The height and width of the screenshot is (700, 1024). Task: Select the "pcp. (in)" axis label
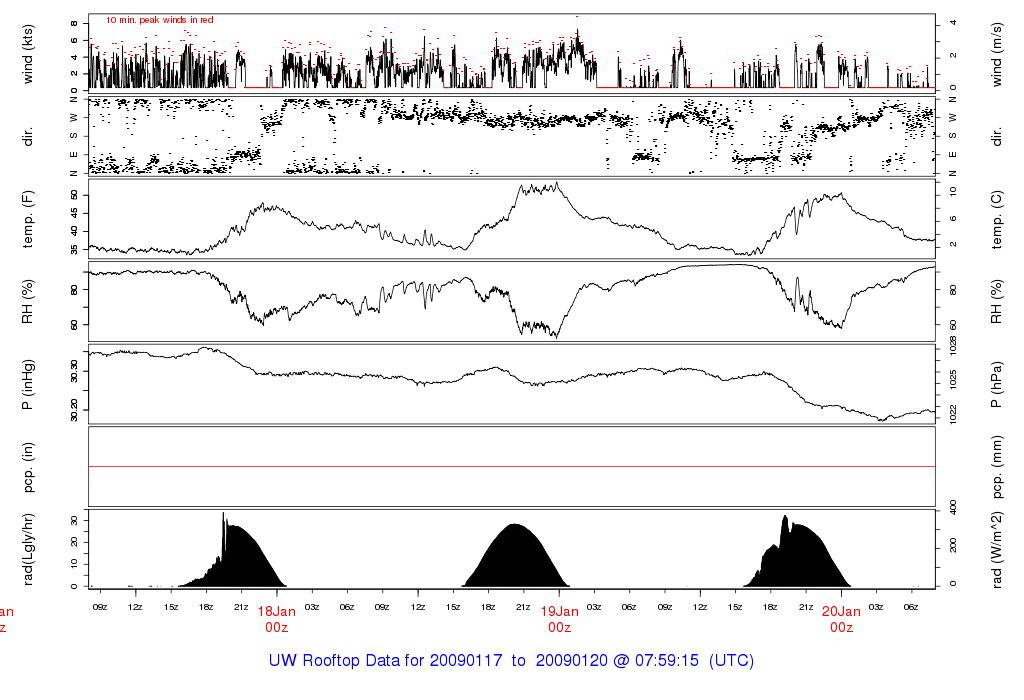point(28,467)
